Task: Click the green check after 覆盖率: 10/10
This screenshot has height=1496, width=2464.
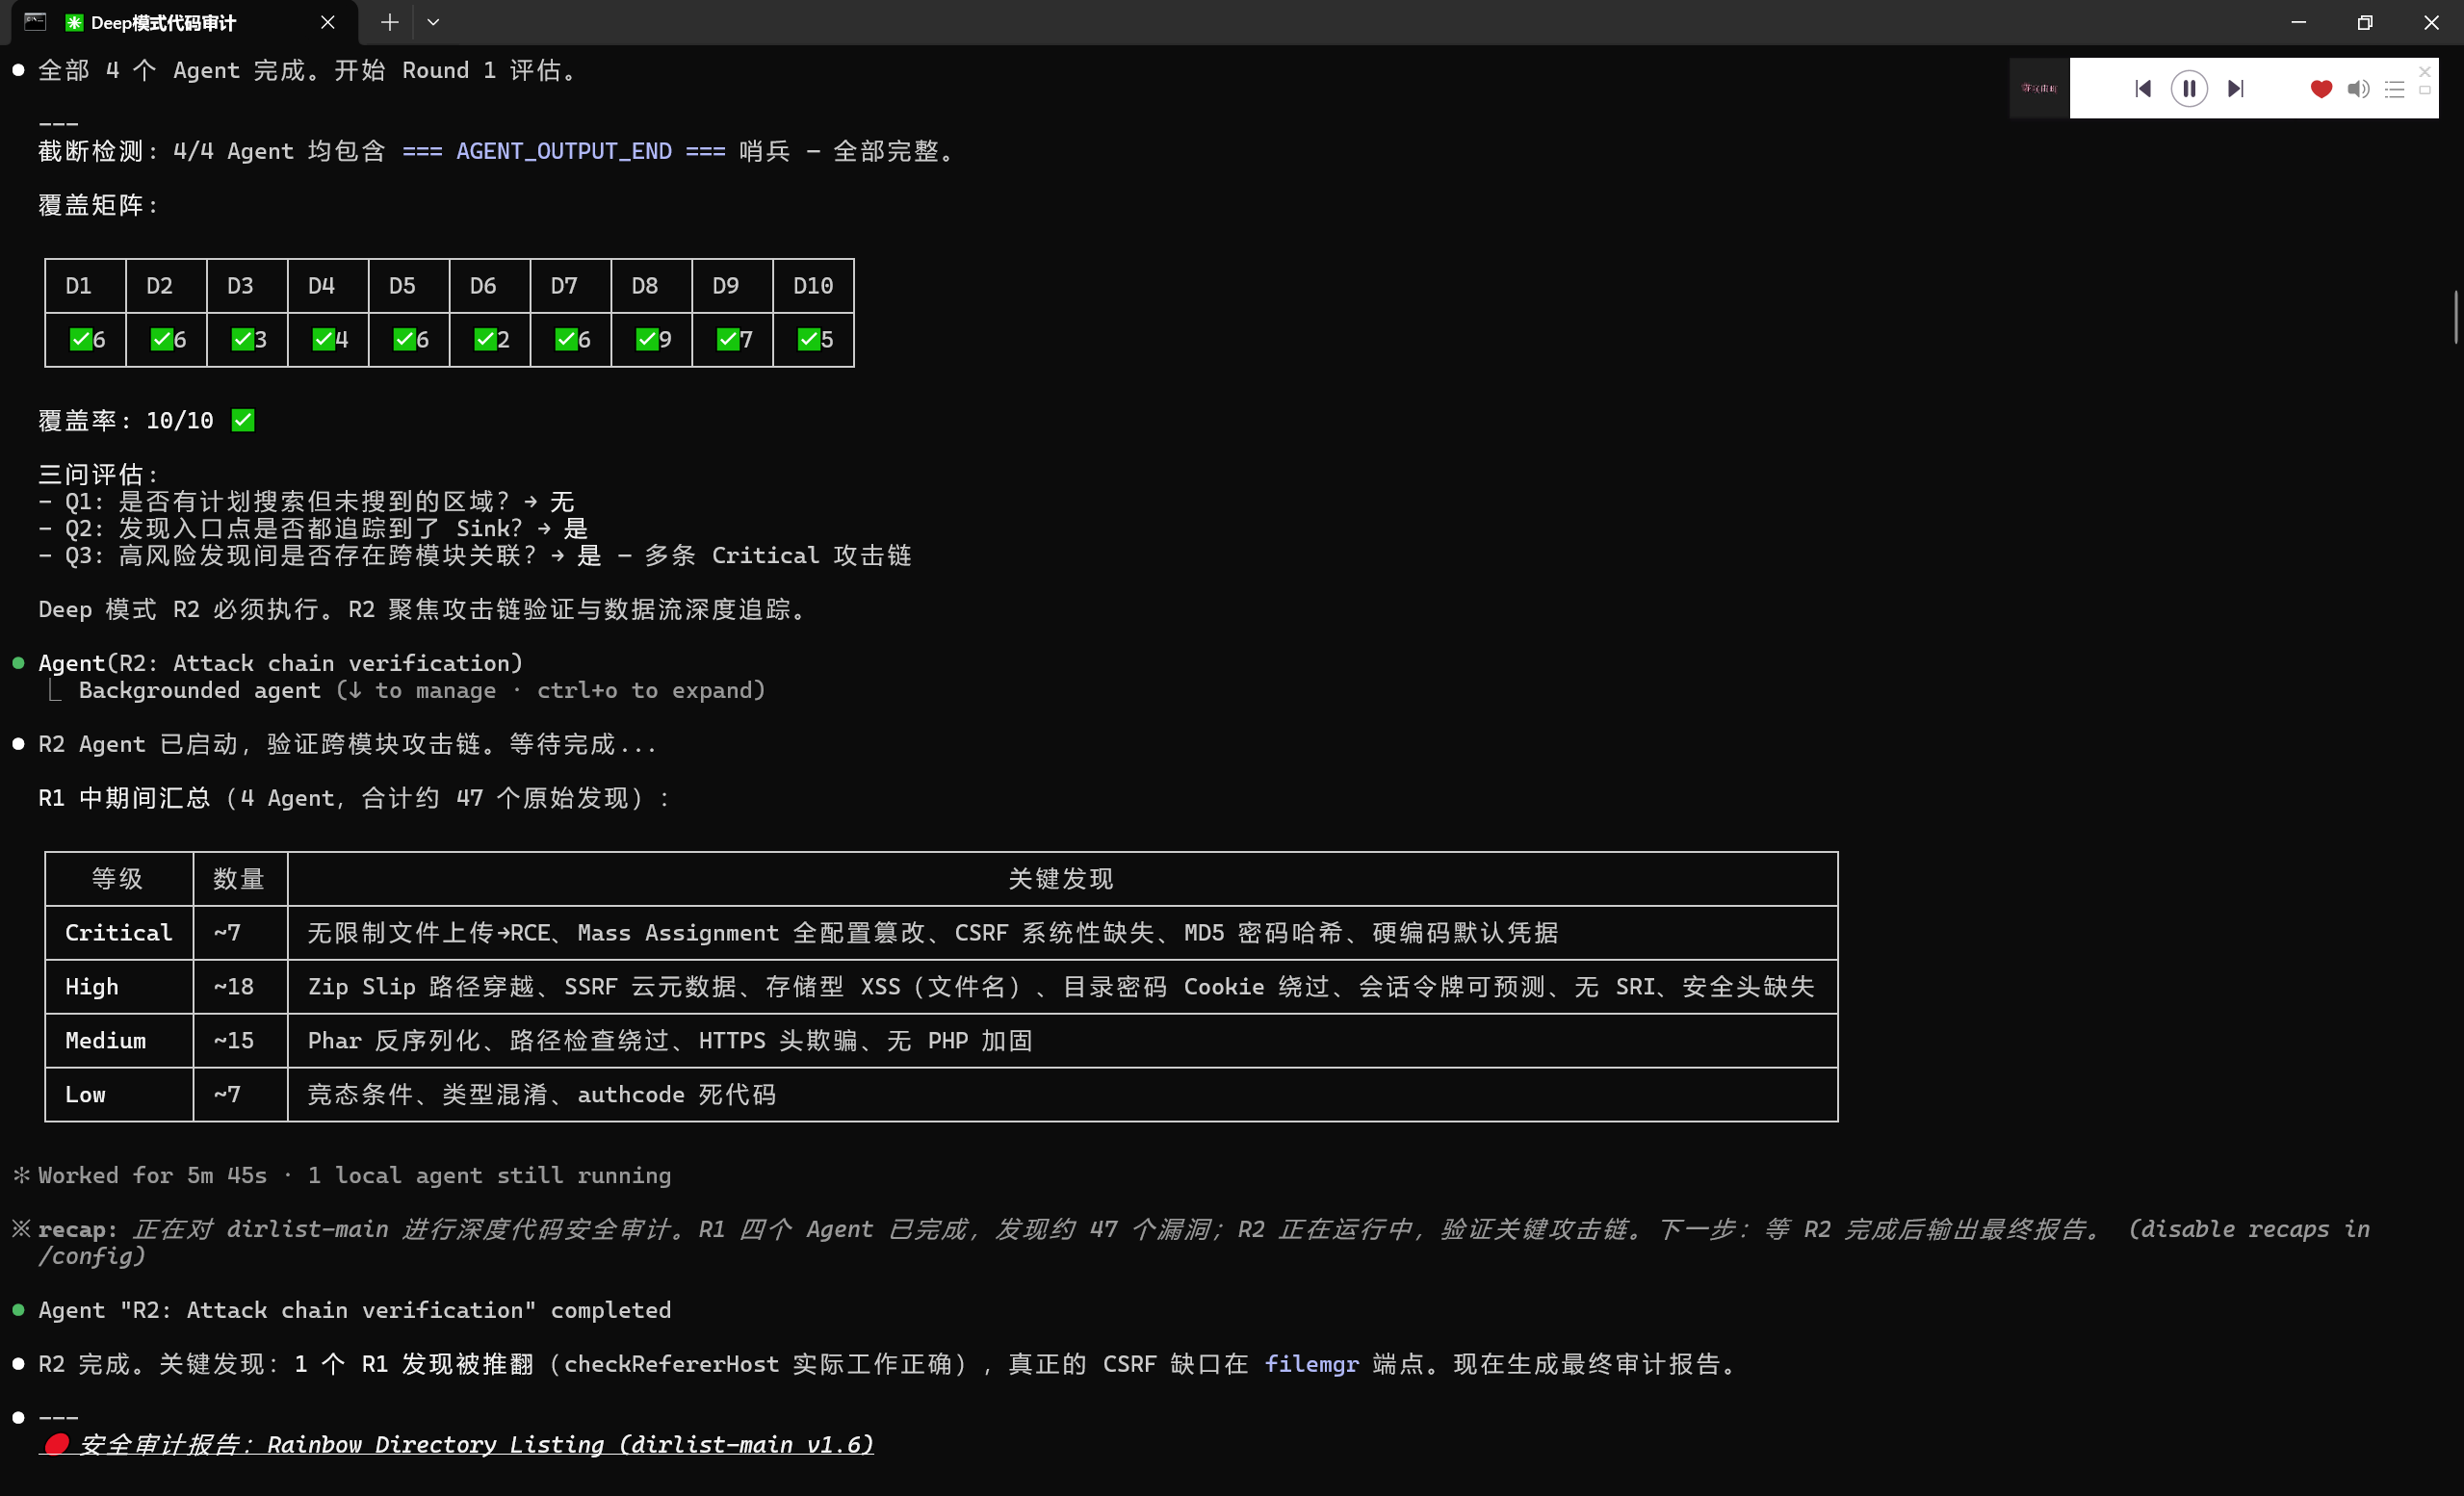Action: click(x=243, y=420)
